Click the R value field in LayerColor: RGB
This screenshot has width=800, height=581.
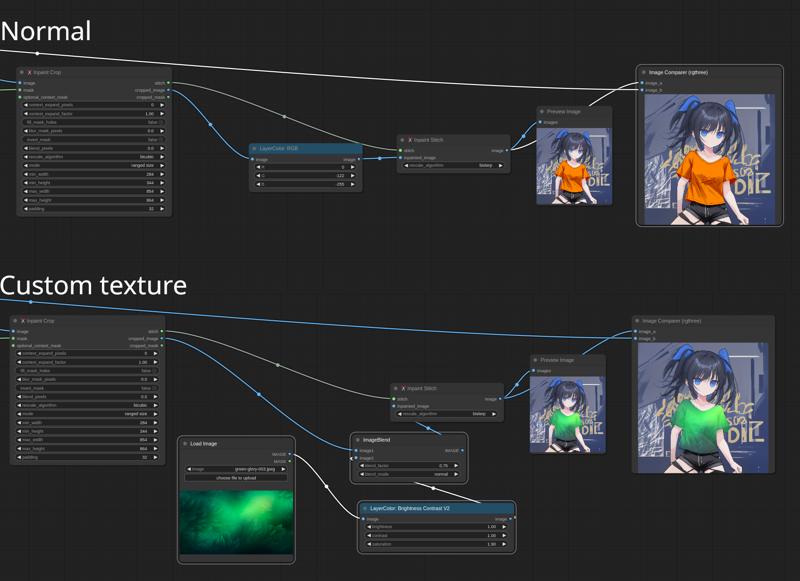coord(306,167)
